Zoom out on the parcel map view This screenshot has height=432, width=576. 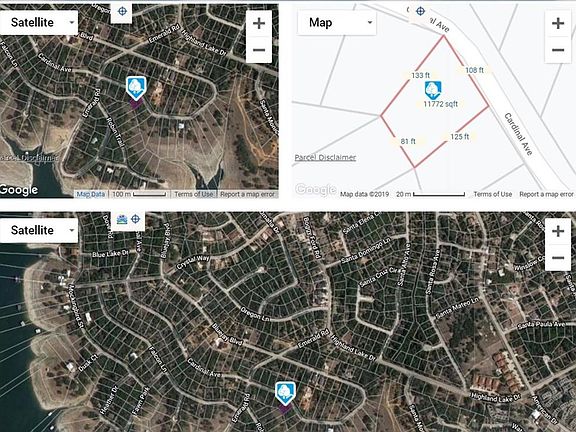point(558,50)
